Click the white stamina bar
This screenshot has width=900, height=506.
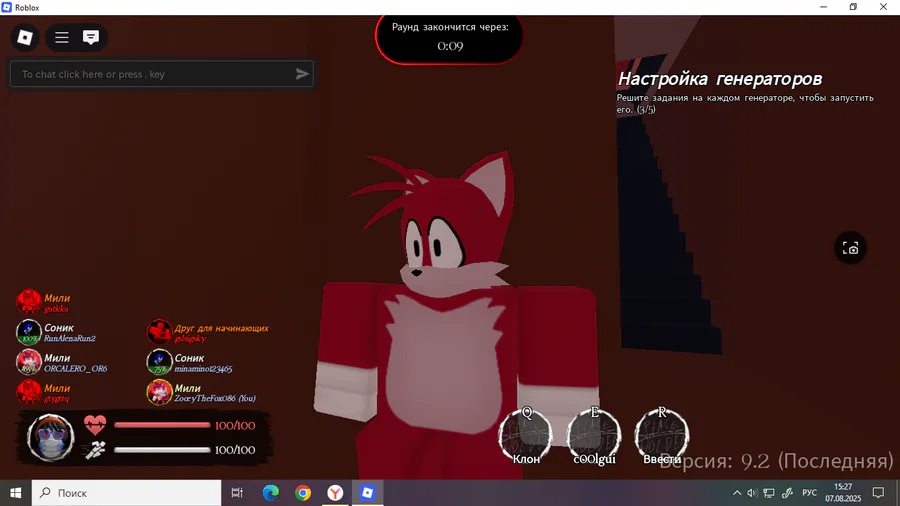click(162, 450)
